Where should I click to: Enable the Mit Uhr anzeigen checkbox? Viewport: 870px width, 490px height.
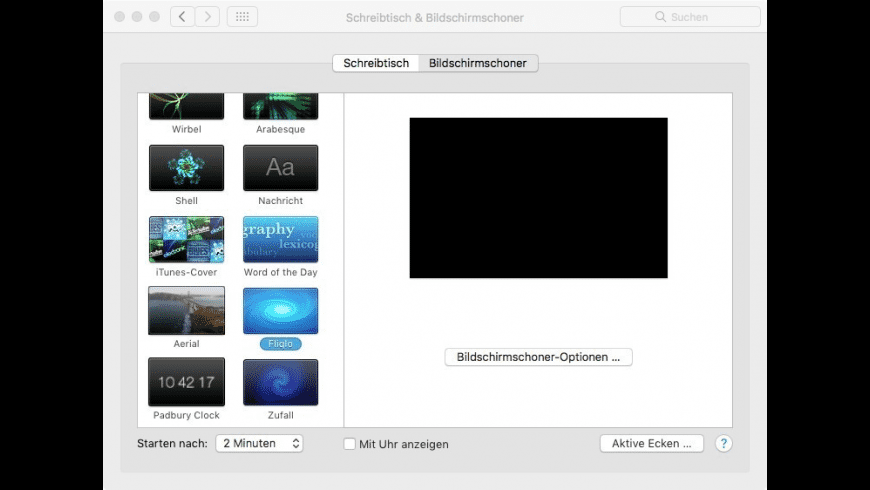point(350,444)
